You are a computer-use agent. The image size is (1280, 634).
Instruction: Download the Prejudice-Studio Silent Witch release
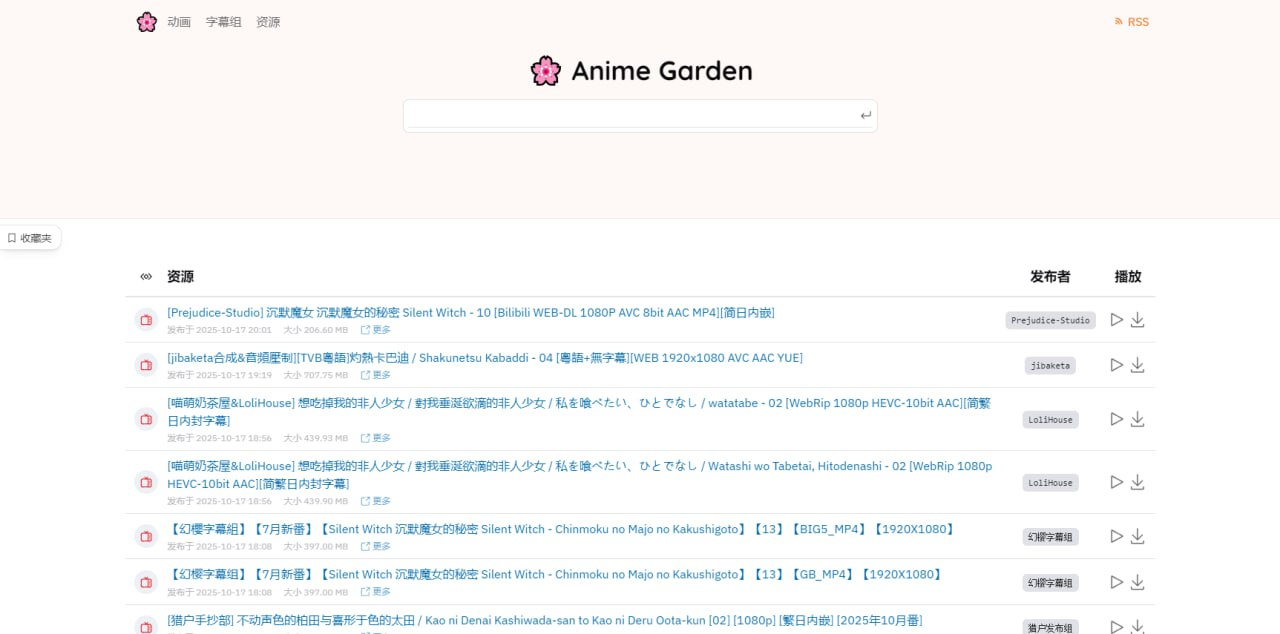point(1137,320)
